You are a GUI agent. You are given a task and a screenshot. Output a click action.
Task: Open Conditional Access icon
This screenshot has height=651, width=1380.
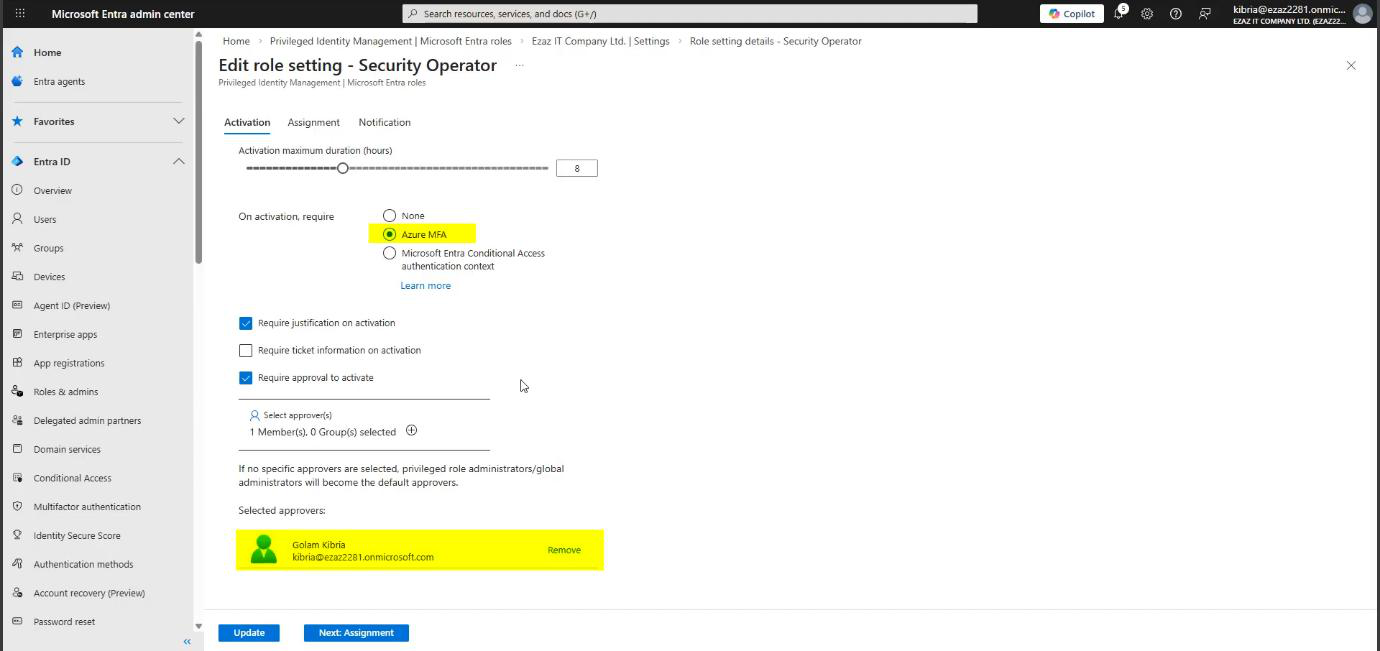pos(17,478)
